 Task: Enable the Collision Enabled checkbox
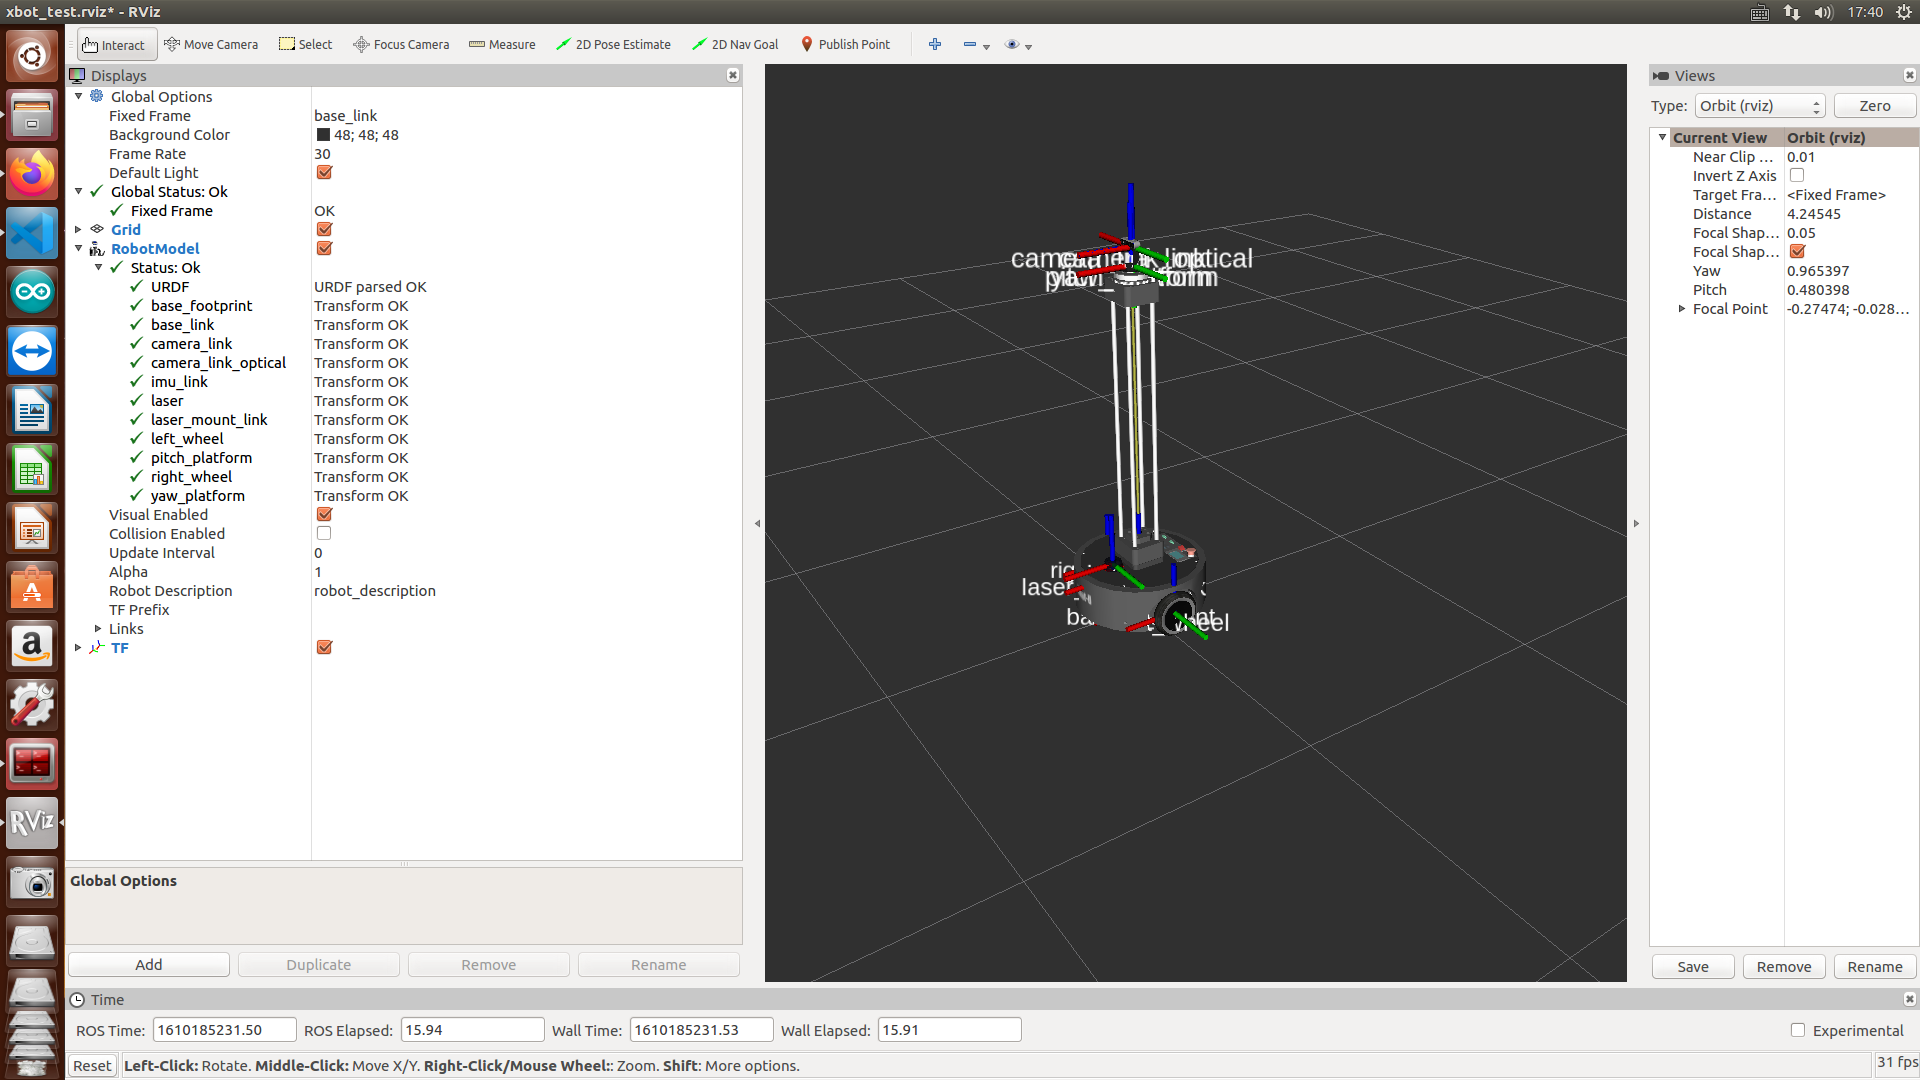tap(324, 534)
